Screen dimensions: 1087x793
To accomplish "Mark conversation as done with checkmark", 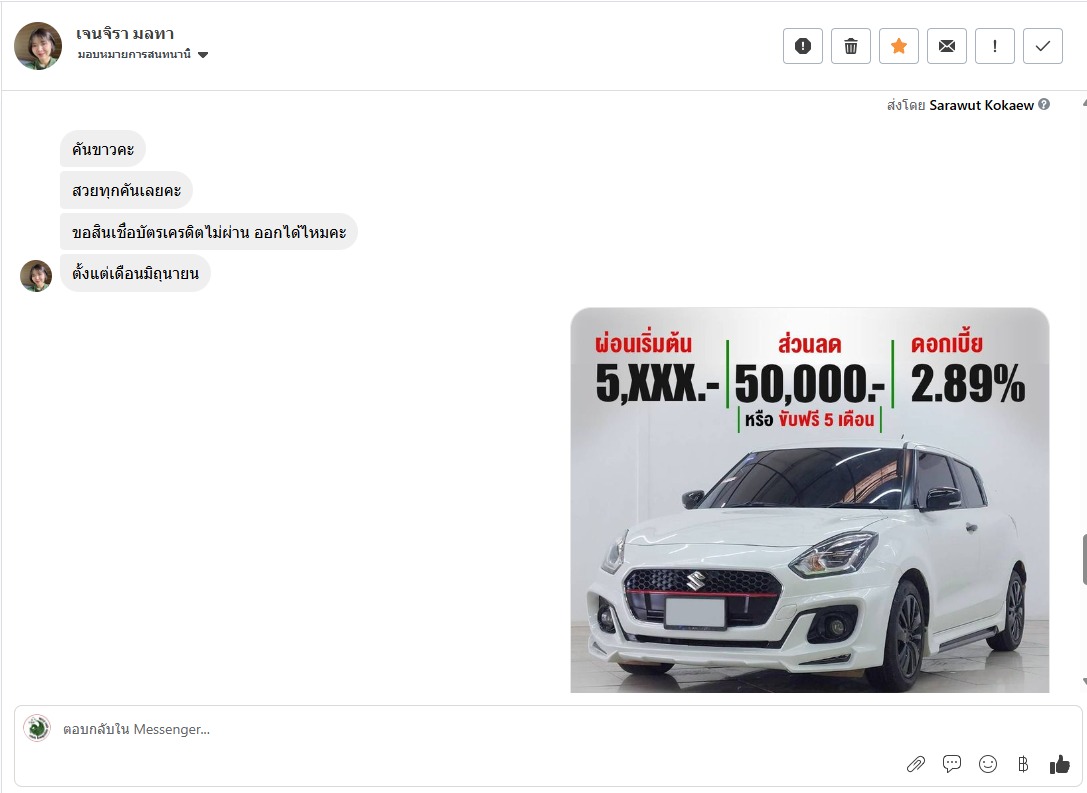I will point(1042,46).
